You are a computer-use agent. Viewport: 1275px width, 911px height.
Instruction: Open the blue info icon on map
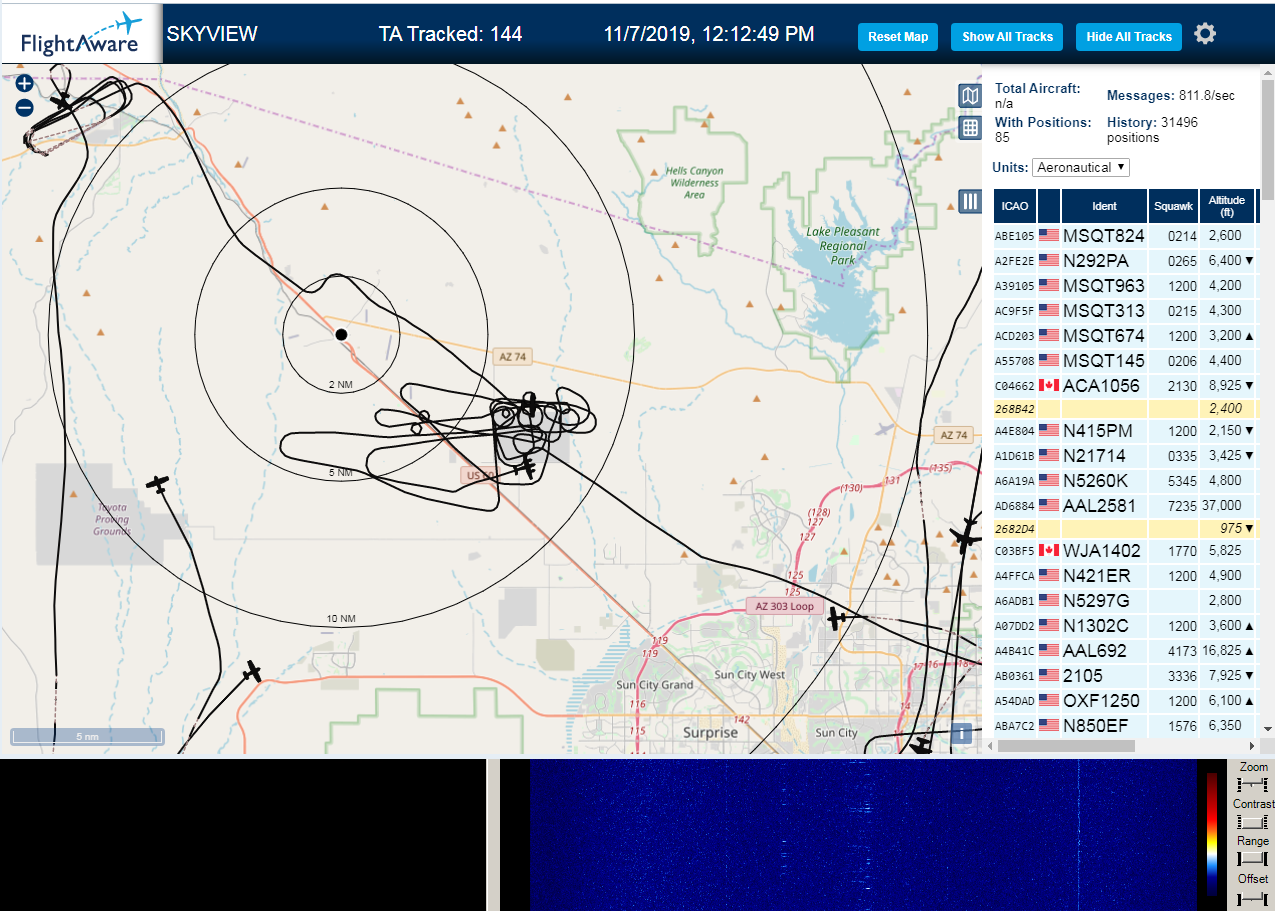point(961,733)
